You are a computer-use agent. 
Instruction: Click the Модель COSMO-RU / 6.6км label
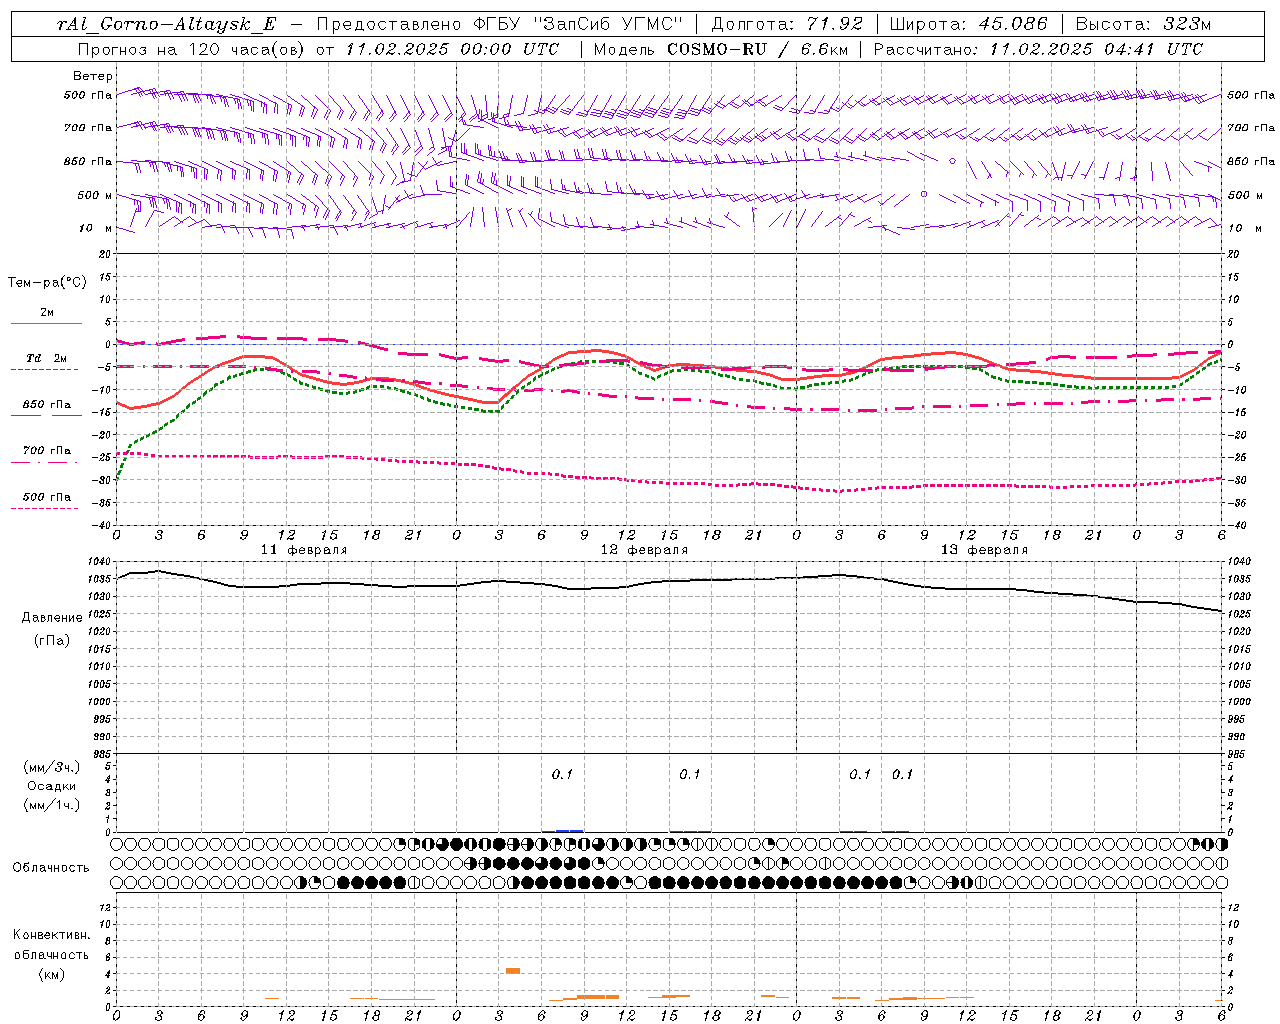tap(722, 49)
